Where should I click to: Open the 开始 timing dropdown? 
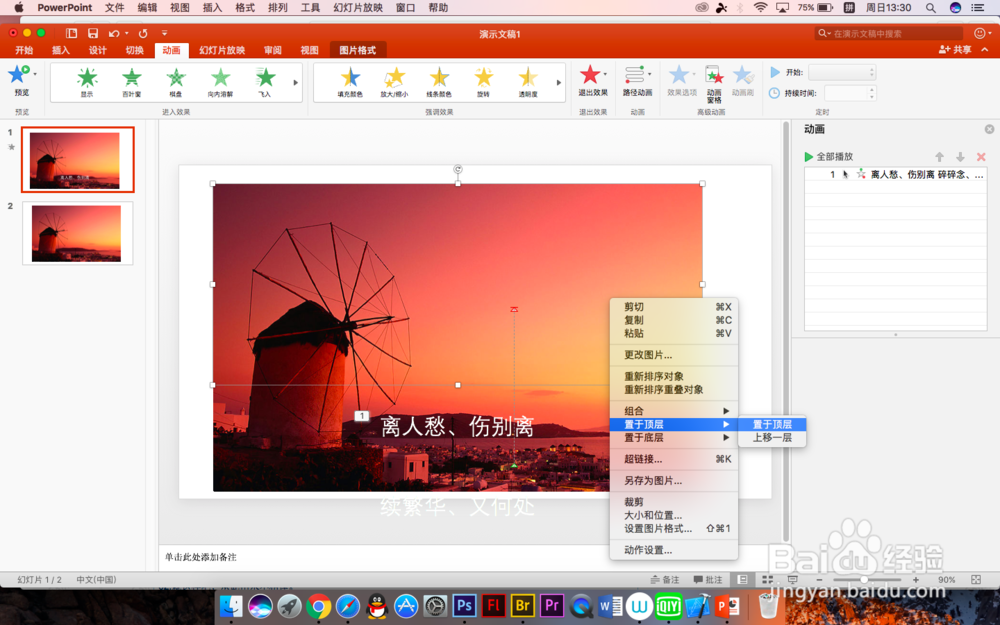pos(842,72)
